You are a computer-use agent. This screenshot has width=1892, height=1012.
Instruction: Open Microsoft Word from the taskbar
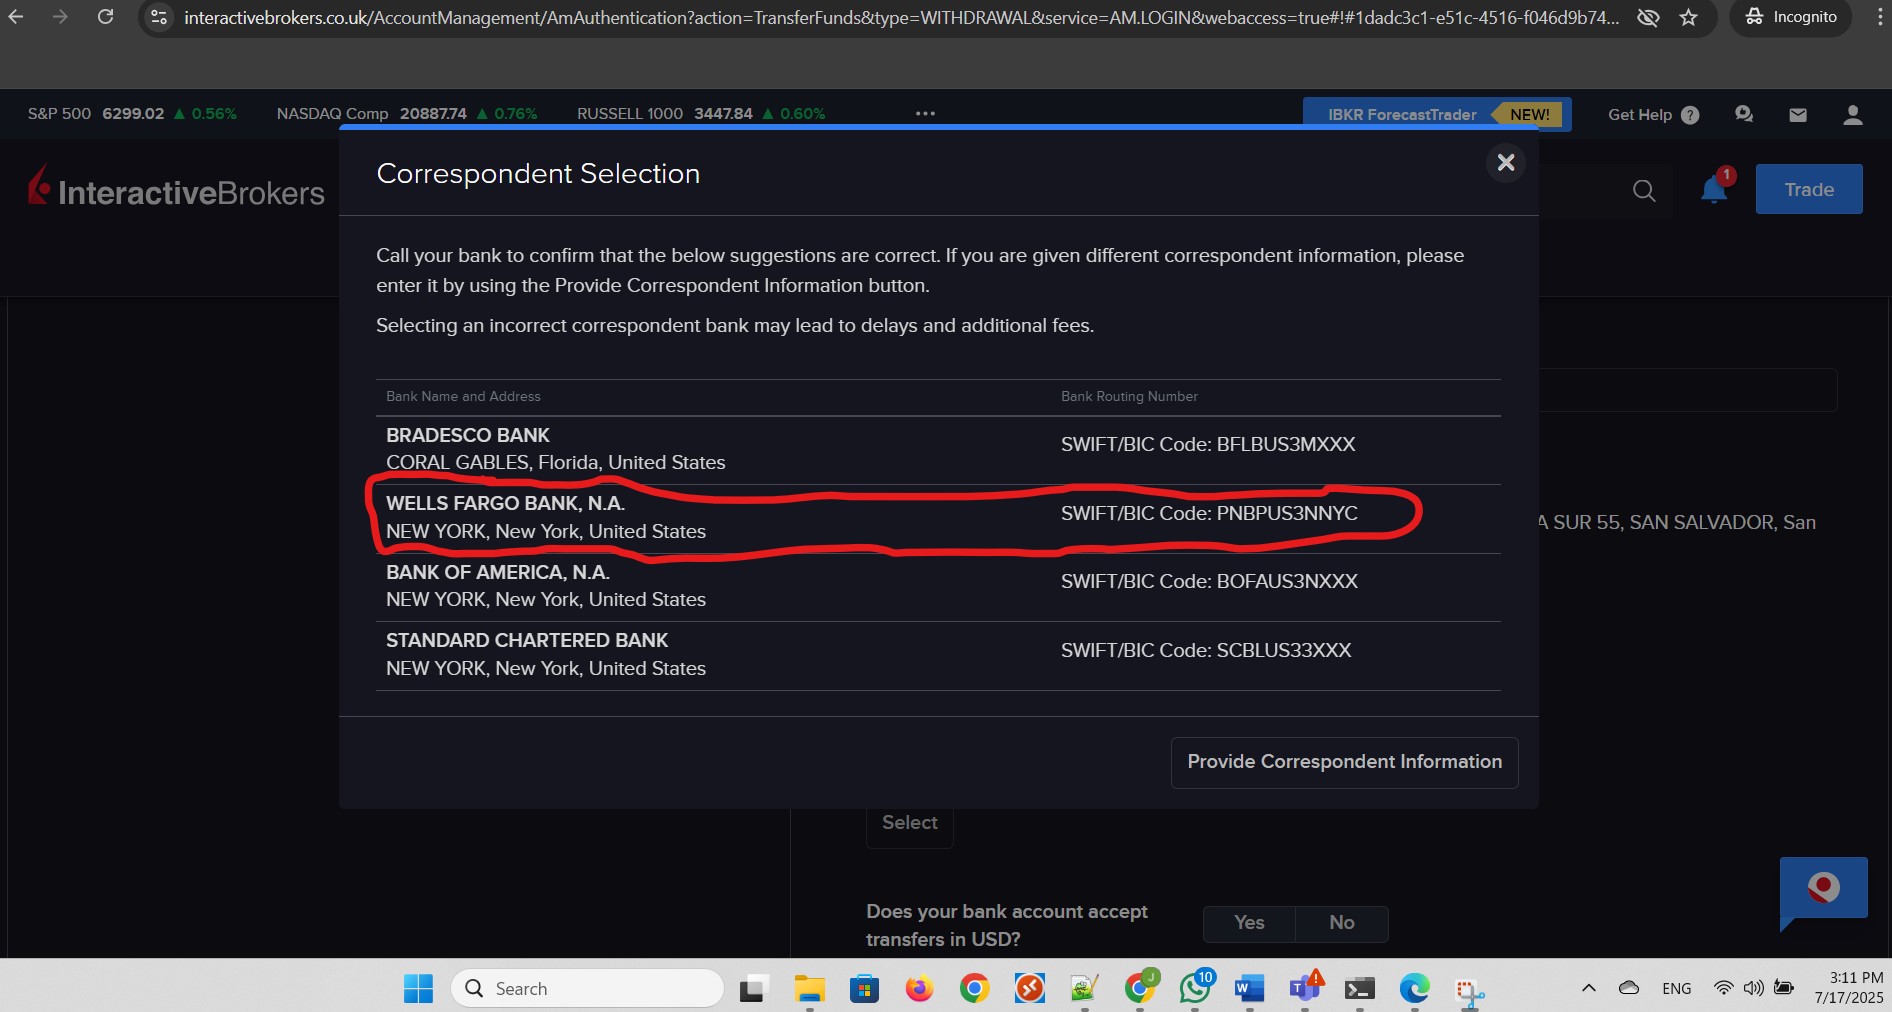coord(1250,988)
